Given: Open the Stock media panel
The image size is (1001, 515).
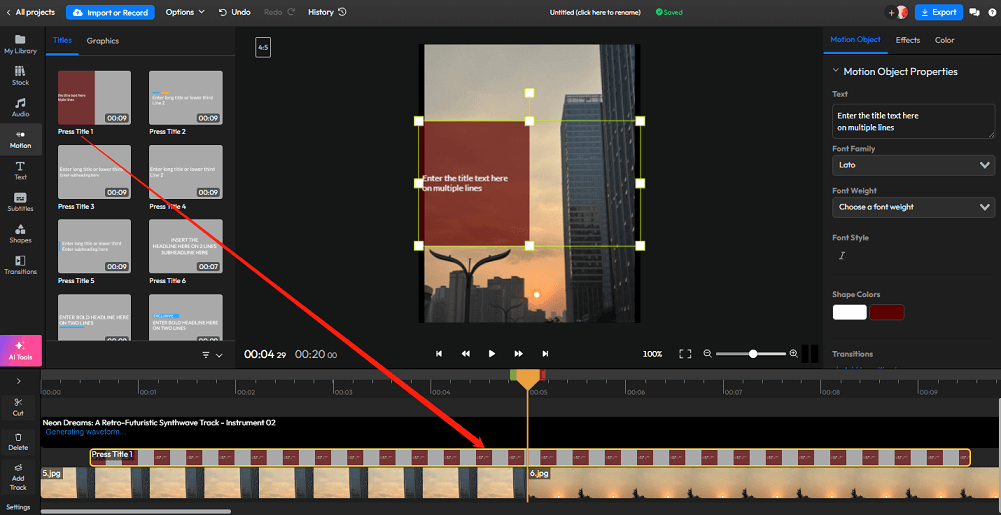Looking at the screenshot, I should pos(20,75).
